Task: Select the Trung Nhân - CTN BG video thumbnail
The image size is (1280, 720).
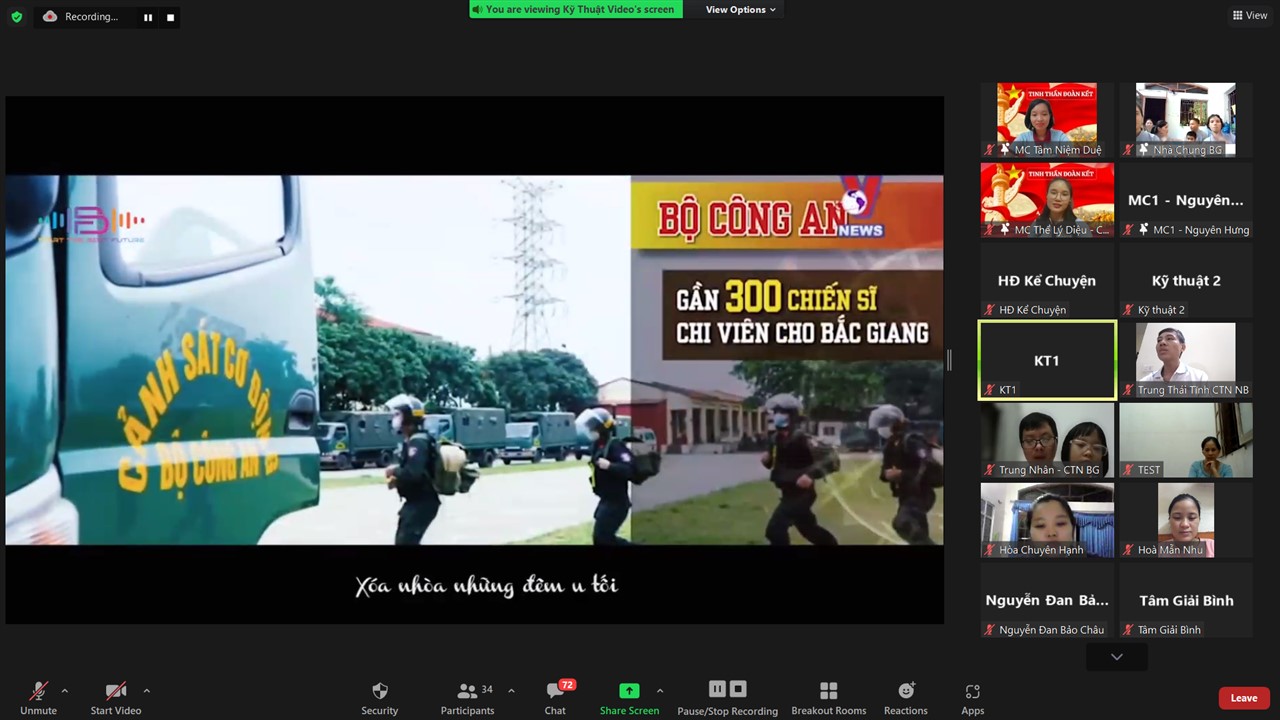Action: click(1047, 440)
